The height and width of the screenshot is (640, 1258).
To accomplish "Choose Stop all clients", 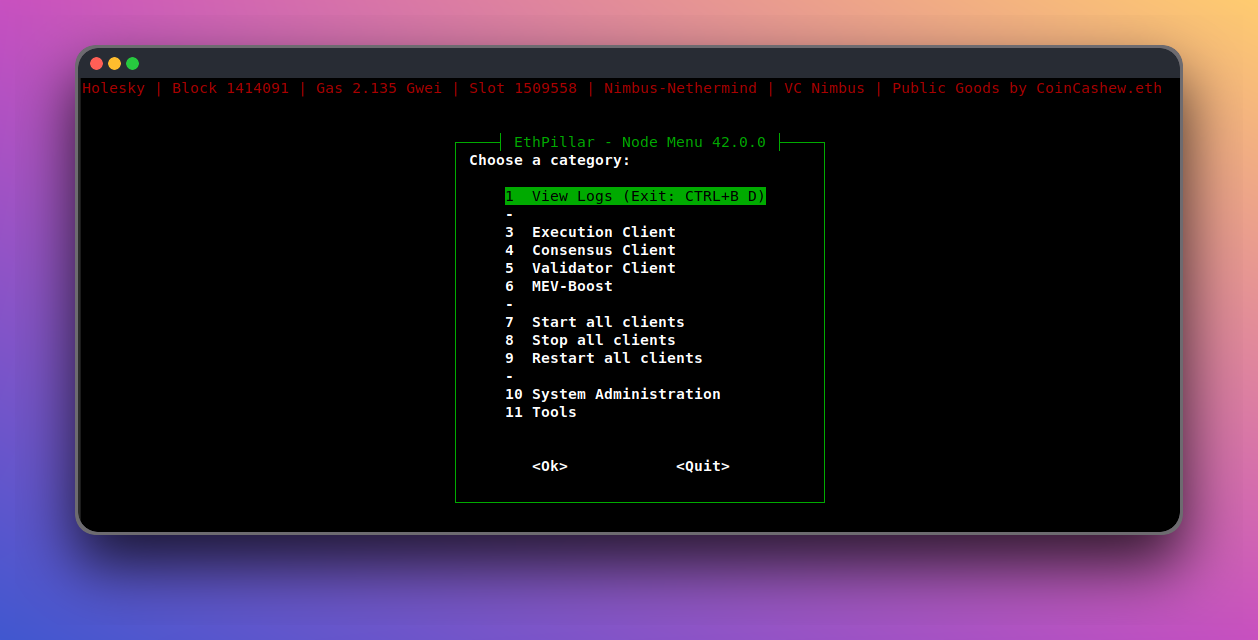I will (x=590, y=340).
